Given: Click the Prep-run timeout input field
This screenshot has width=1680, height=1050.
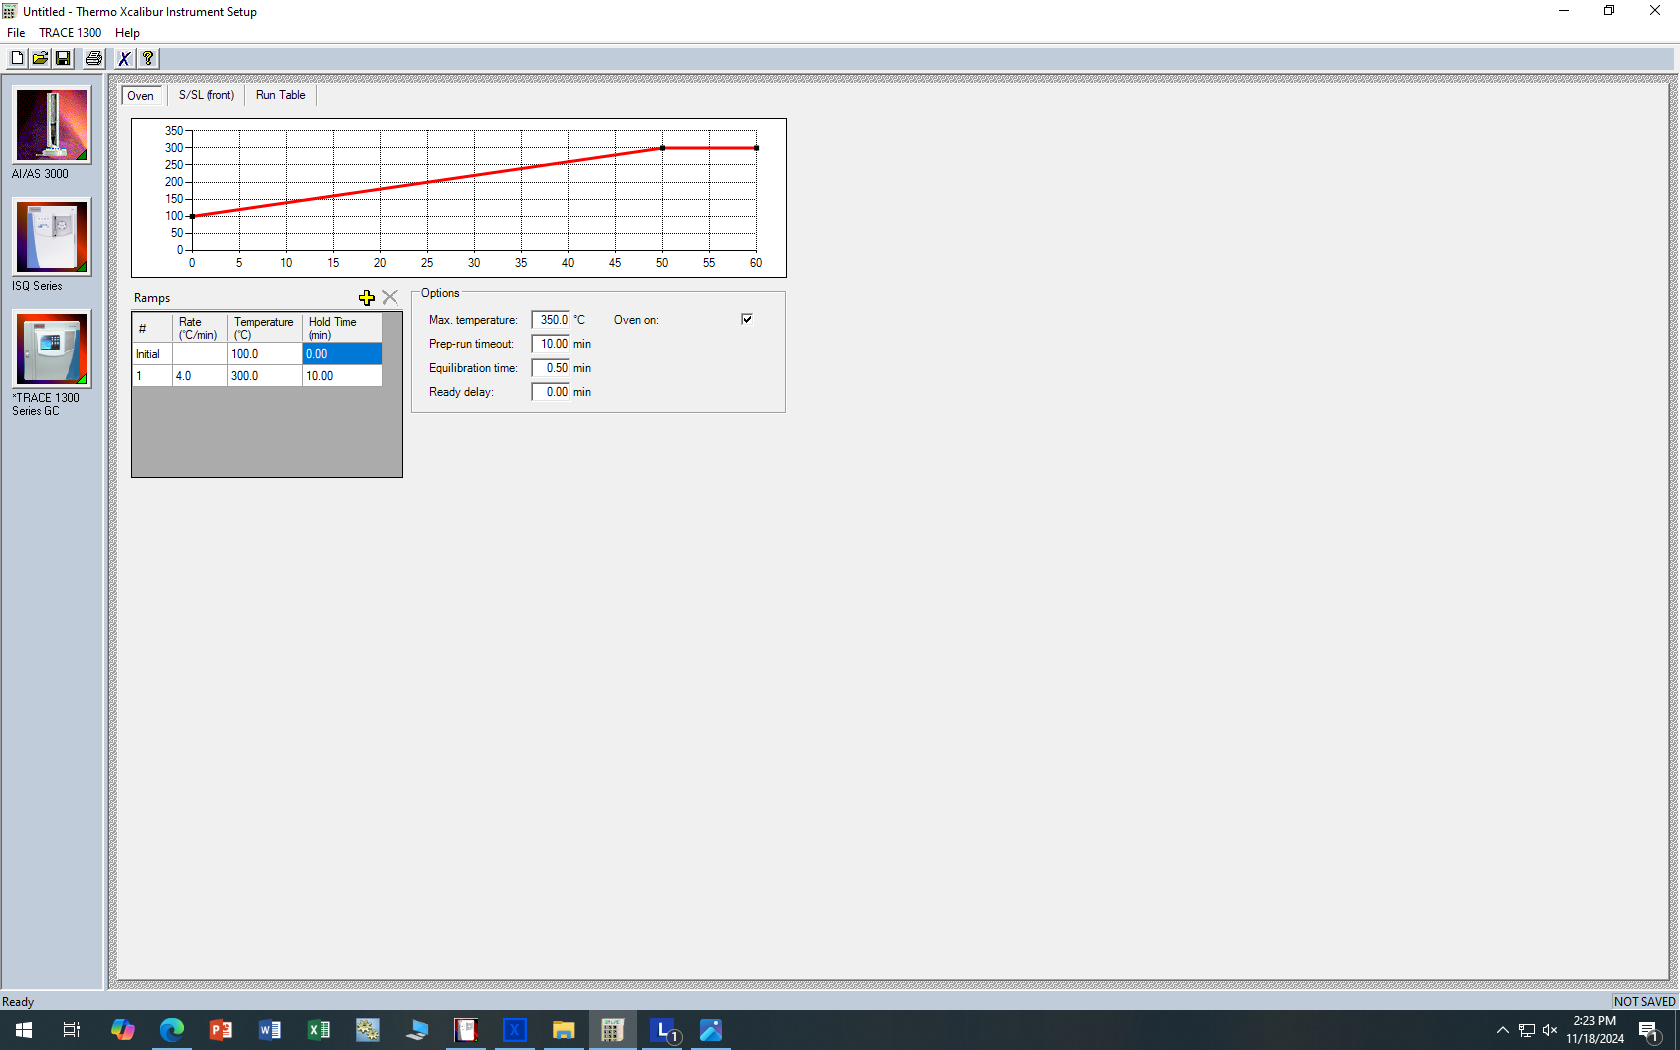Looking at the screenshot, I should [551, 344].
